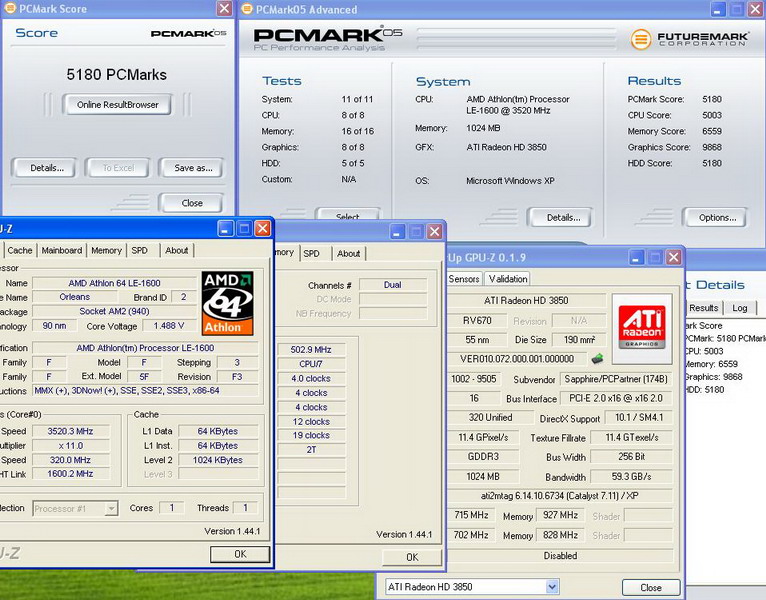The width and height of the screenshot is (766, 600).
Task: Close the rear CPU-Z window with X
Action: coord(434,232)
